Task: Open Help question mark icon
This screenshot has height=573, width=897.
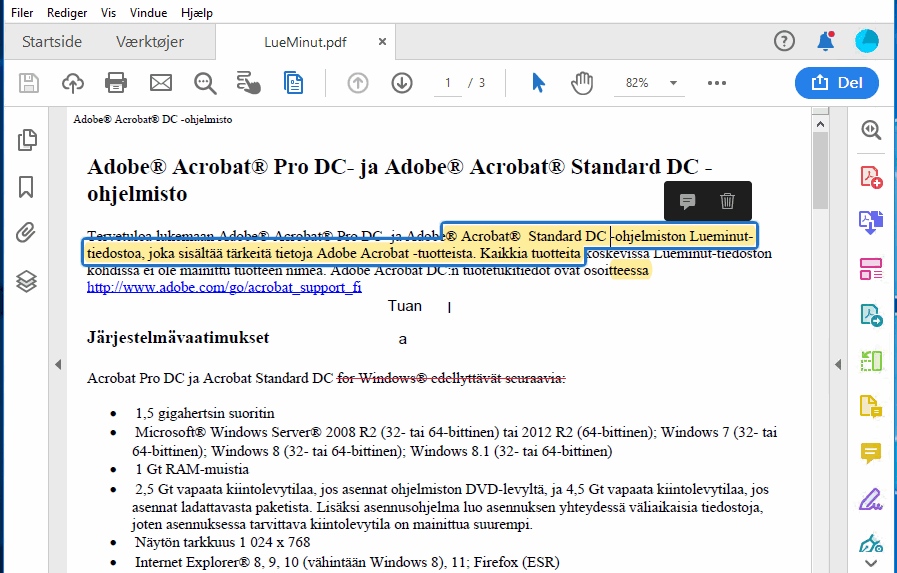Action: click(x=784, y=41)
